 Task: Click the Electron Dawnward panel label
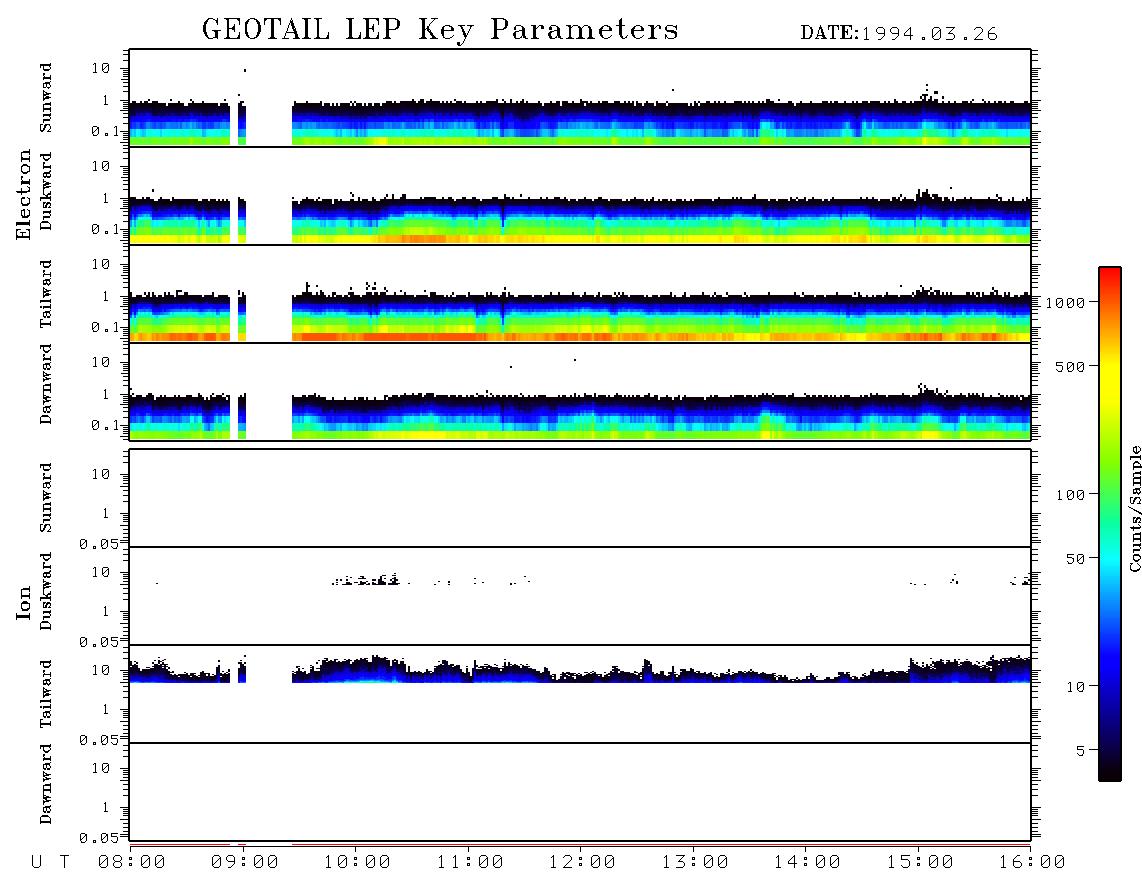point(46,384)
